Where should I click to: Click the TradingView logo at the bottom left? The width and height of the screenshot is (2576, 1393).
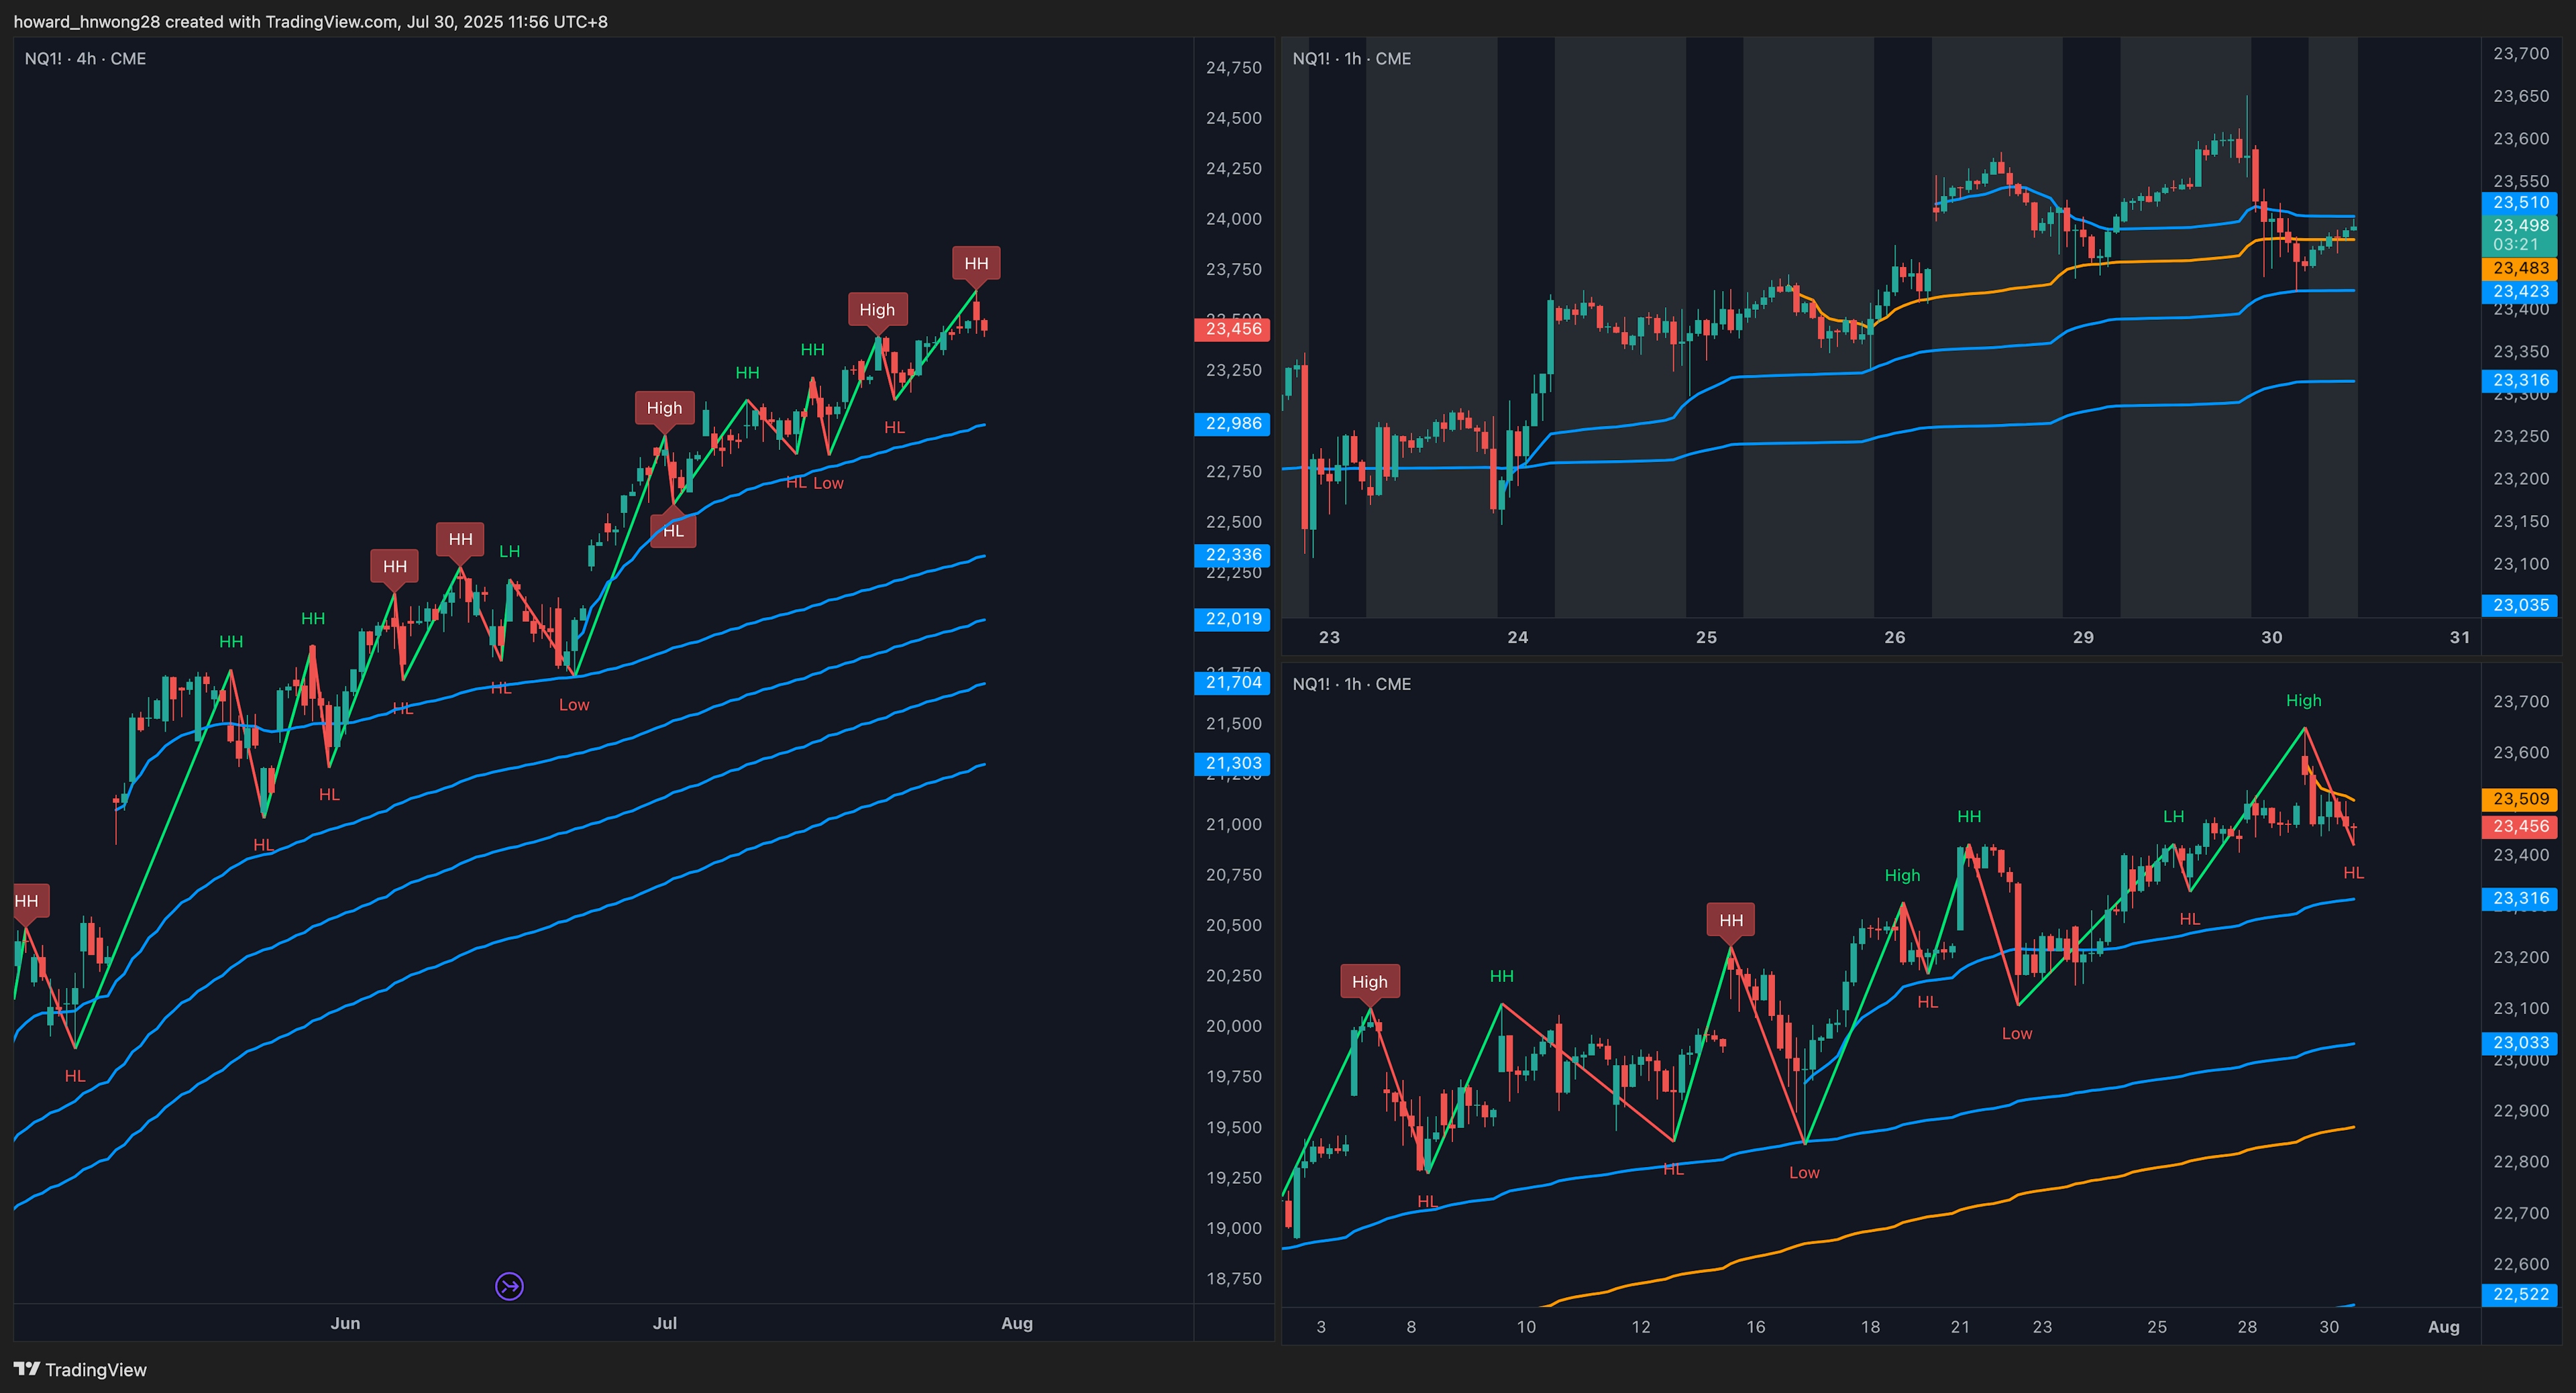[80, 1369]
